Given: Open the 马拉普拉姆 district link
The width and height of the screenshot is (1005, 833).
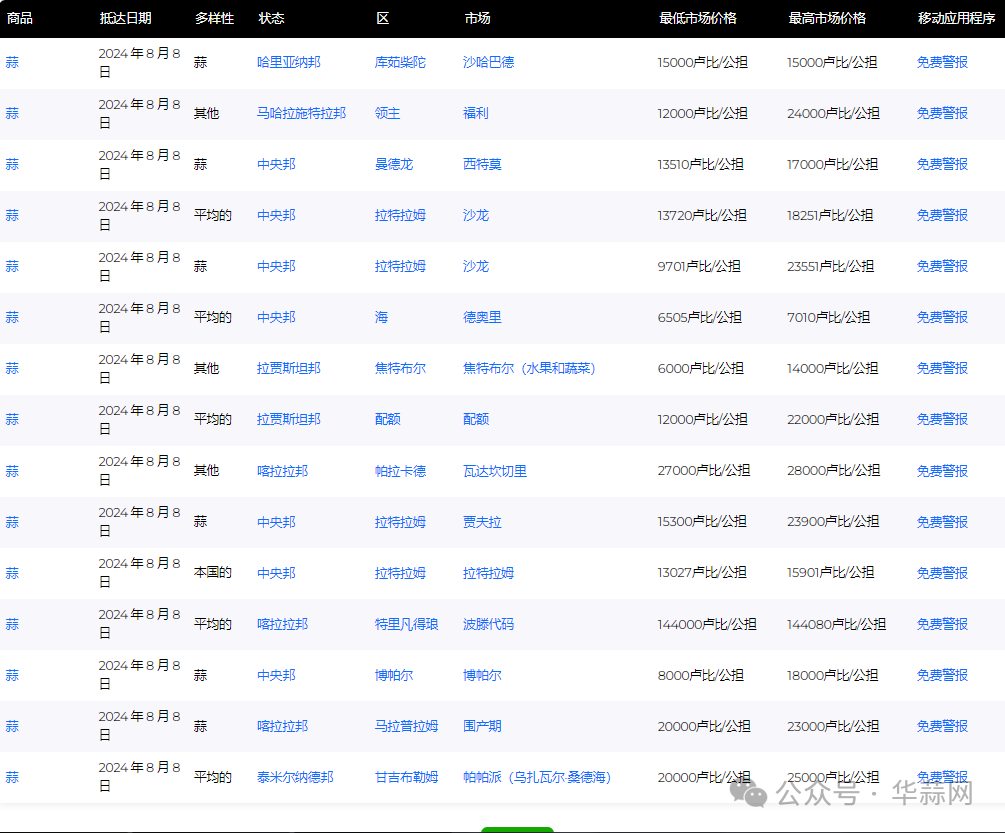Looking at the screenshot, I should pos(406,726).
